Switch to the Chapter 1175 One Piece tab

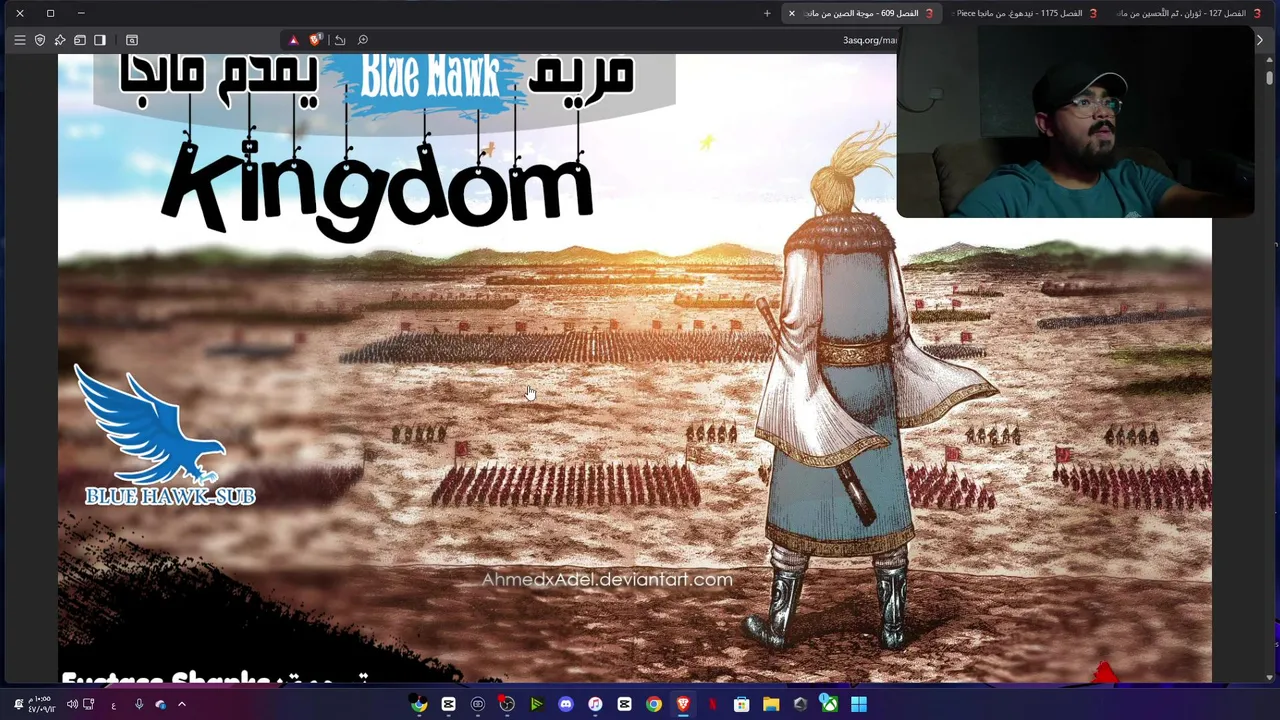click(x=1025, y=13)
